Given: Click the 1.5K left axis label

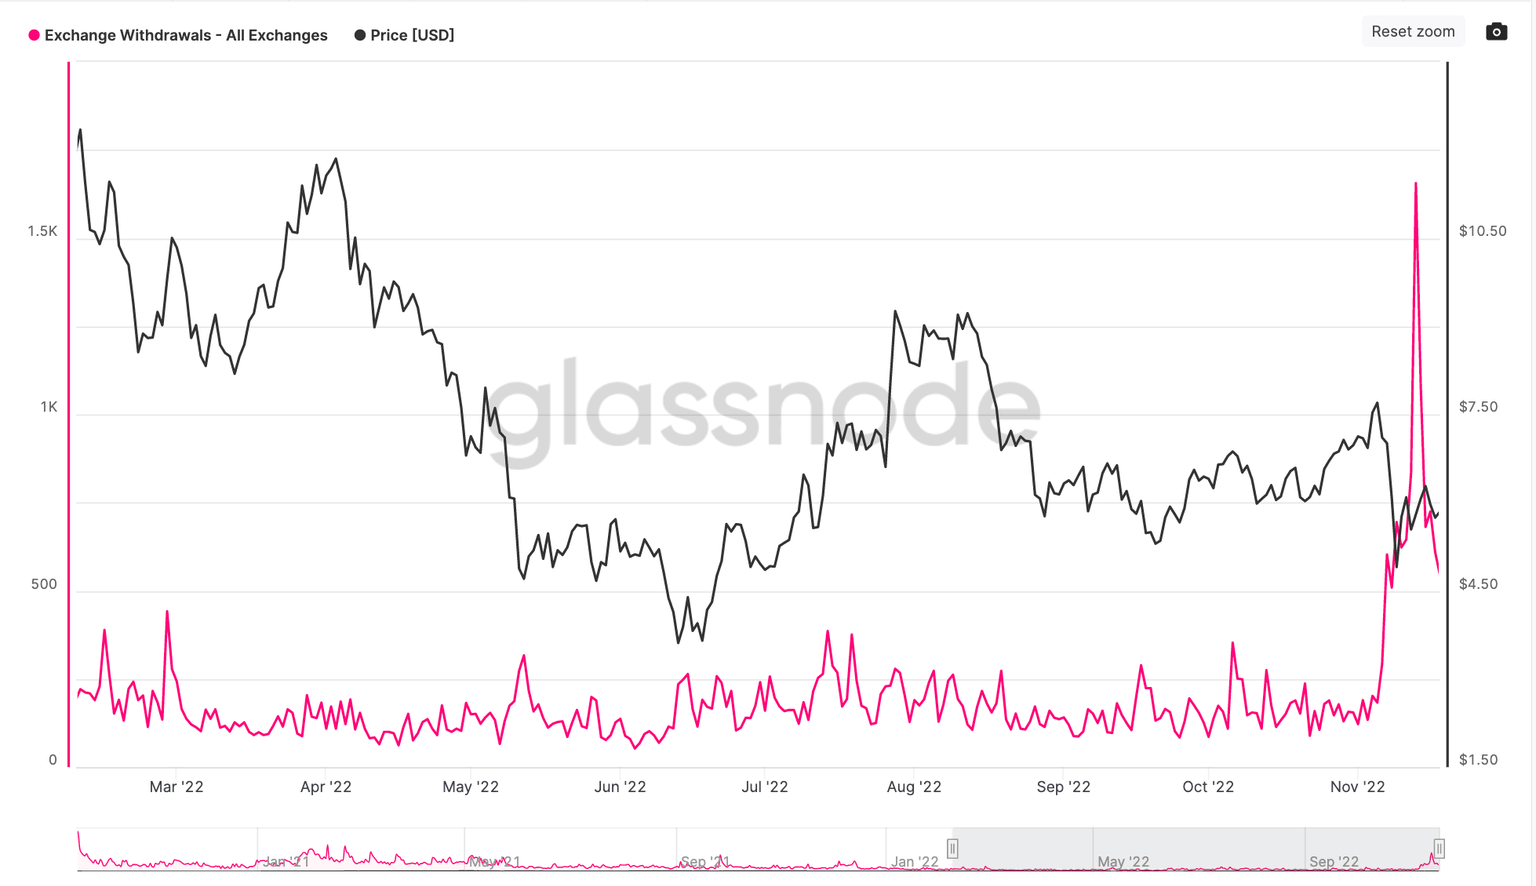Looking at the screenshot, I should [42, 231].
